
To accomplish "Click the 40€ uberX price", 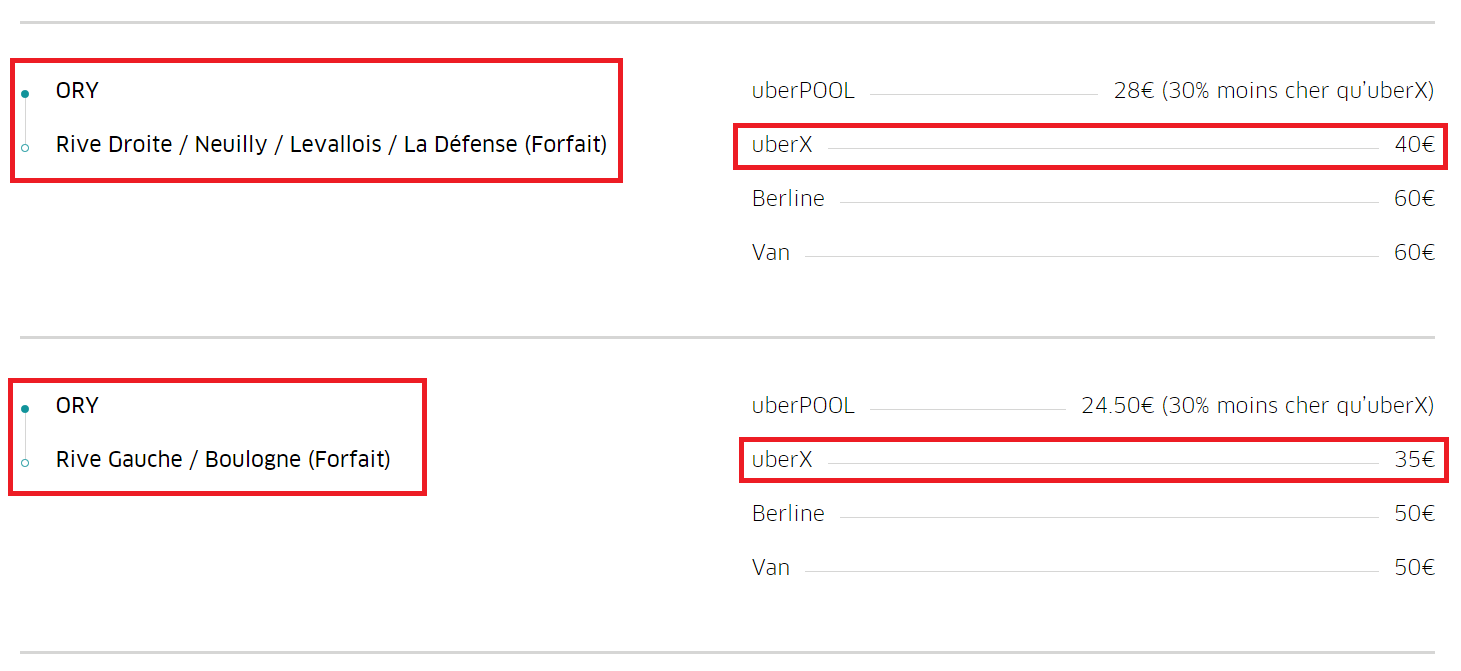I will click(x=1415, y=145).
